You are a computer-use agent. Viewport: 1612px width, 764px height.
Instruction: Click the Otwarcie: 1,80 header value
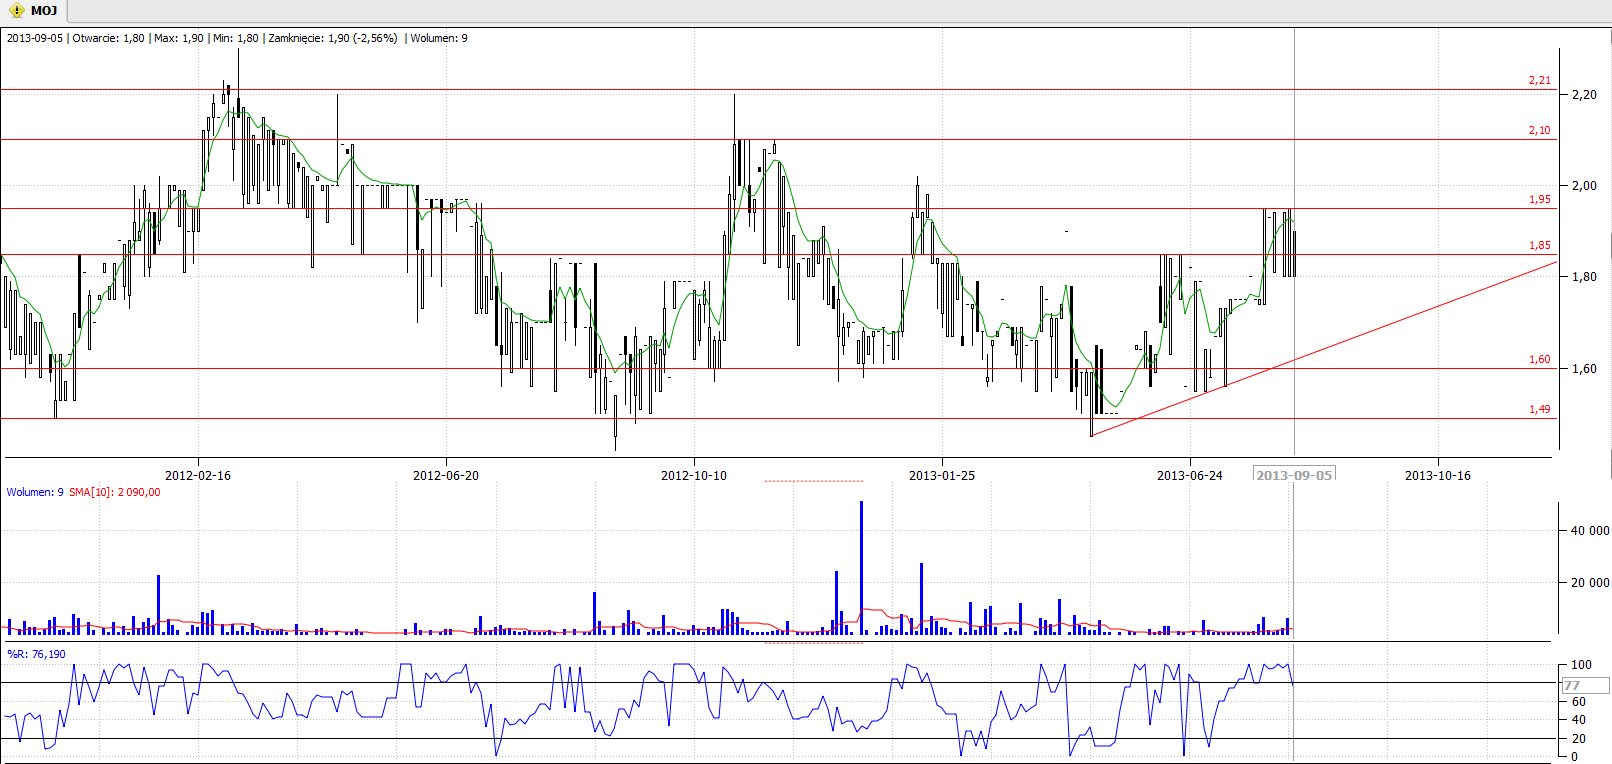click(109, 38)
